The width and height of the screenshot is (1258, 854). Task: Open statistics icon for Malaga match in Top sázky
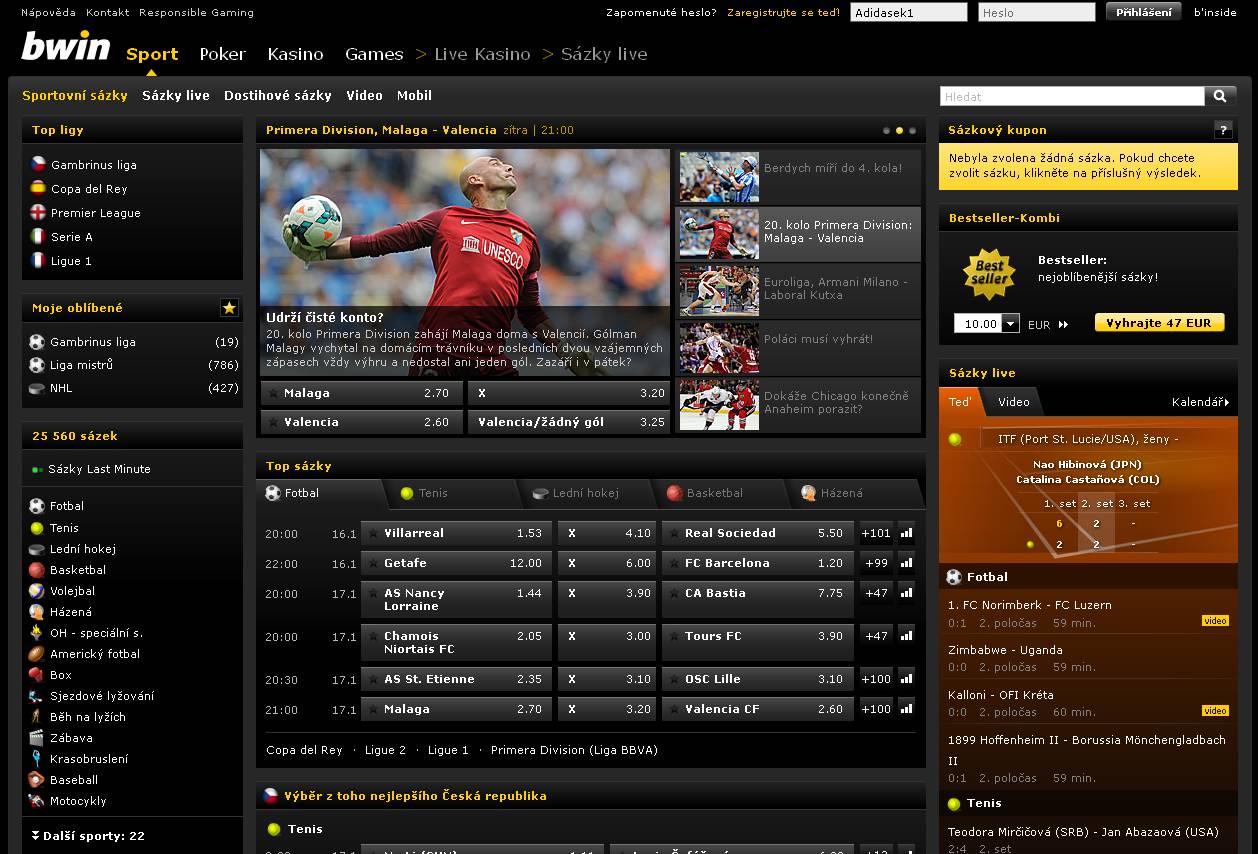coord(907,709)
